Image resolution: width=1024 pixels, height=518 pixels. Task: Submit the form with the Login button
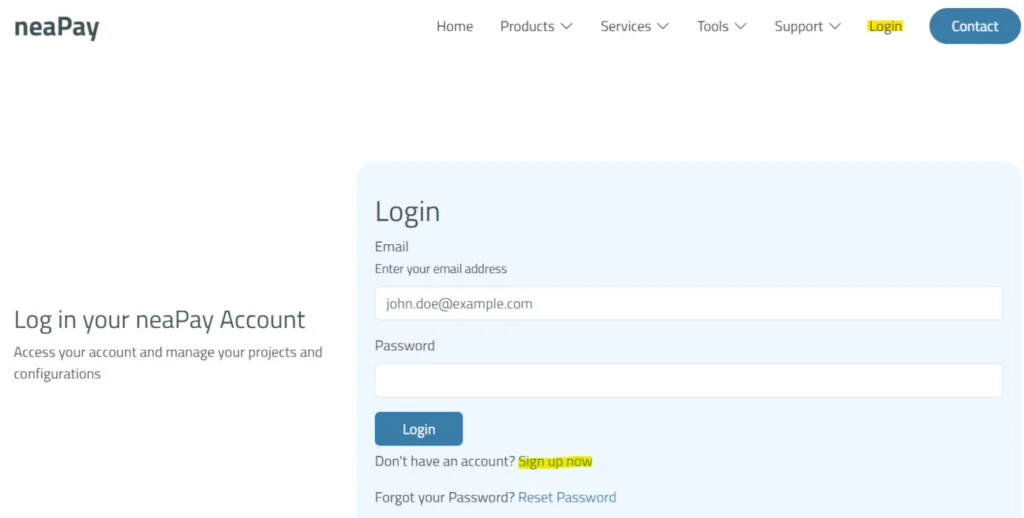pos(418,429)
